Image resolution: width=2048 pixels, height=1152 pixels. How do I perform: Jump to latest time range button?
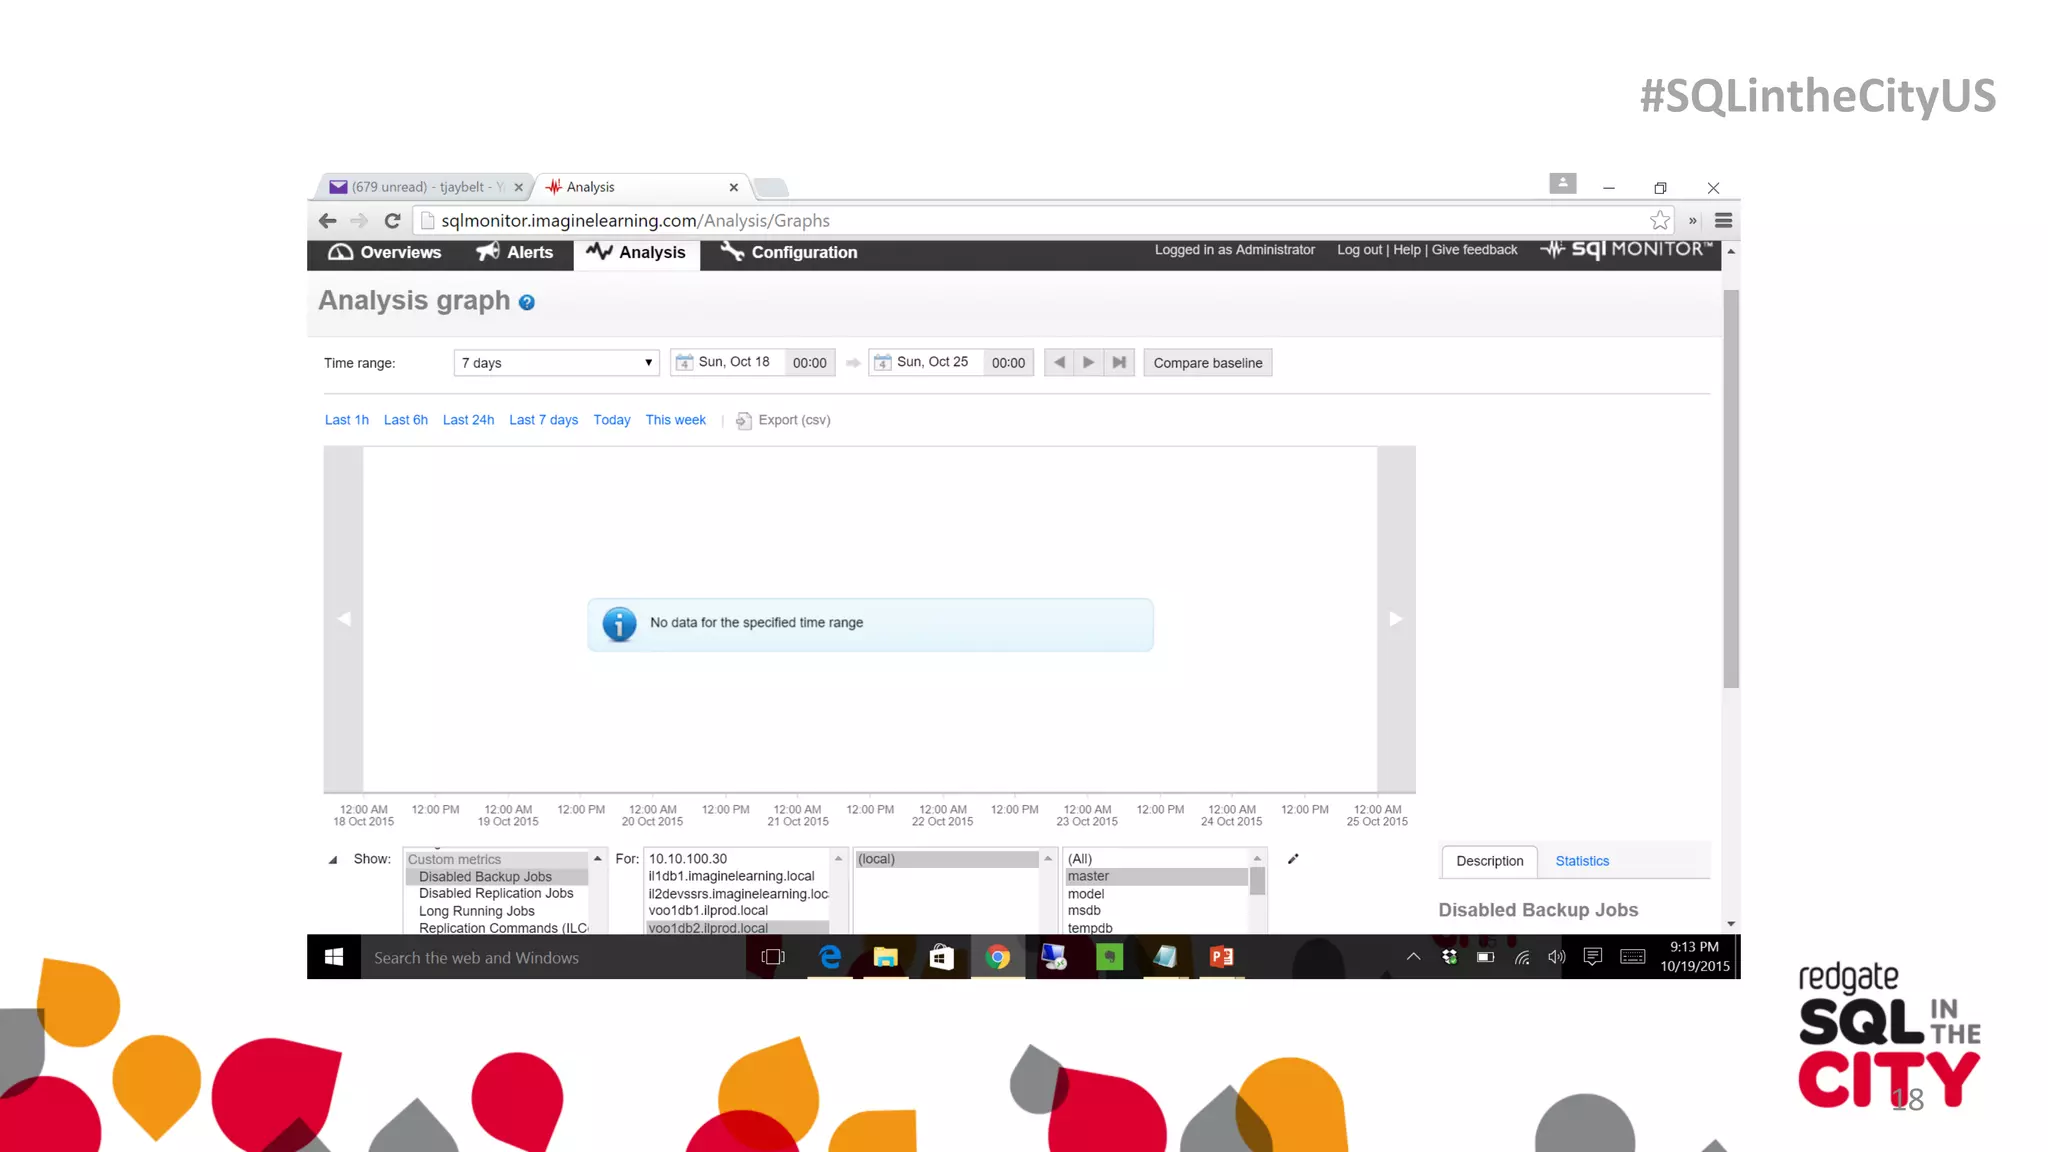[x=1119, y=362]
